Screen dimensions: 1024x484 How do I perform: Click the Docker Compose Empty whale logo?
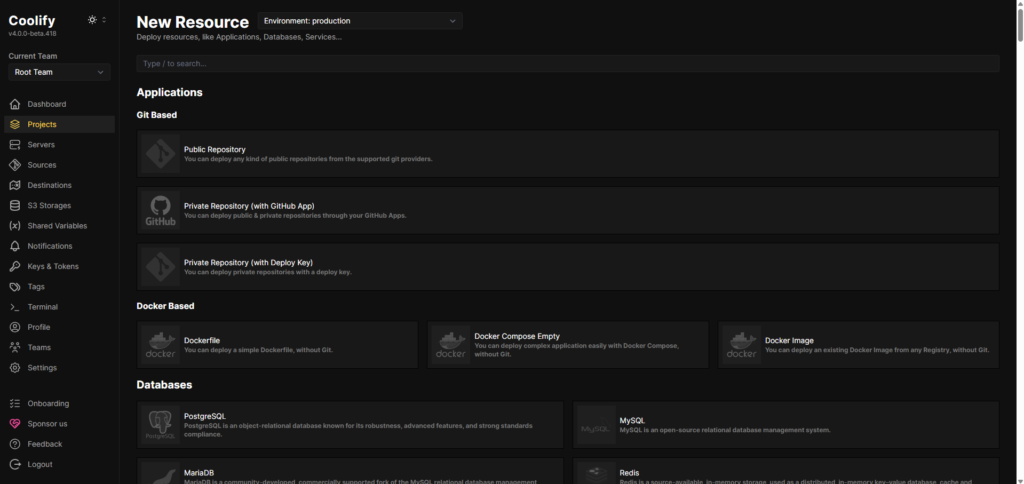451,345
